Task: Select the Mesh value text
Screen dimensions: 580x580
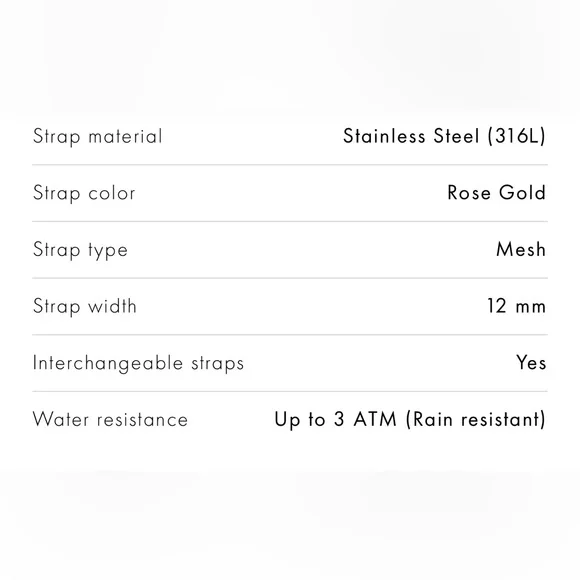Action: pyautogui.click(x=521, y=249)
